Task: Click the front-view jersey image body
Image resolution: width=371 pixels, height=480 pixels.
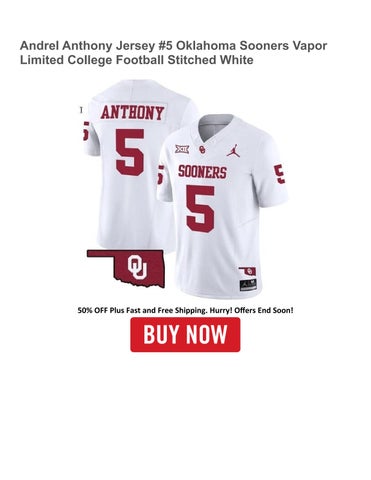Action: pyautogui.click(x=222, y=207)
